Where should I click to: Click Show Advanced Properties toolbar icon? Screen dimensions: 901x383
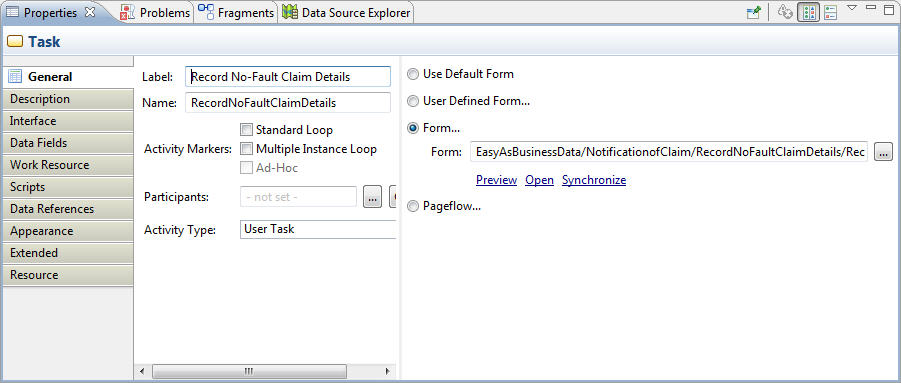click(830, 12)
